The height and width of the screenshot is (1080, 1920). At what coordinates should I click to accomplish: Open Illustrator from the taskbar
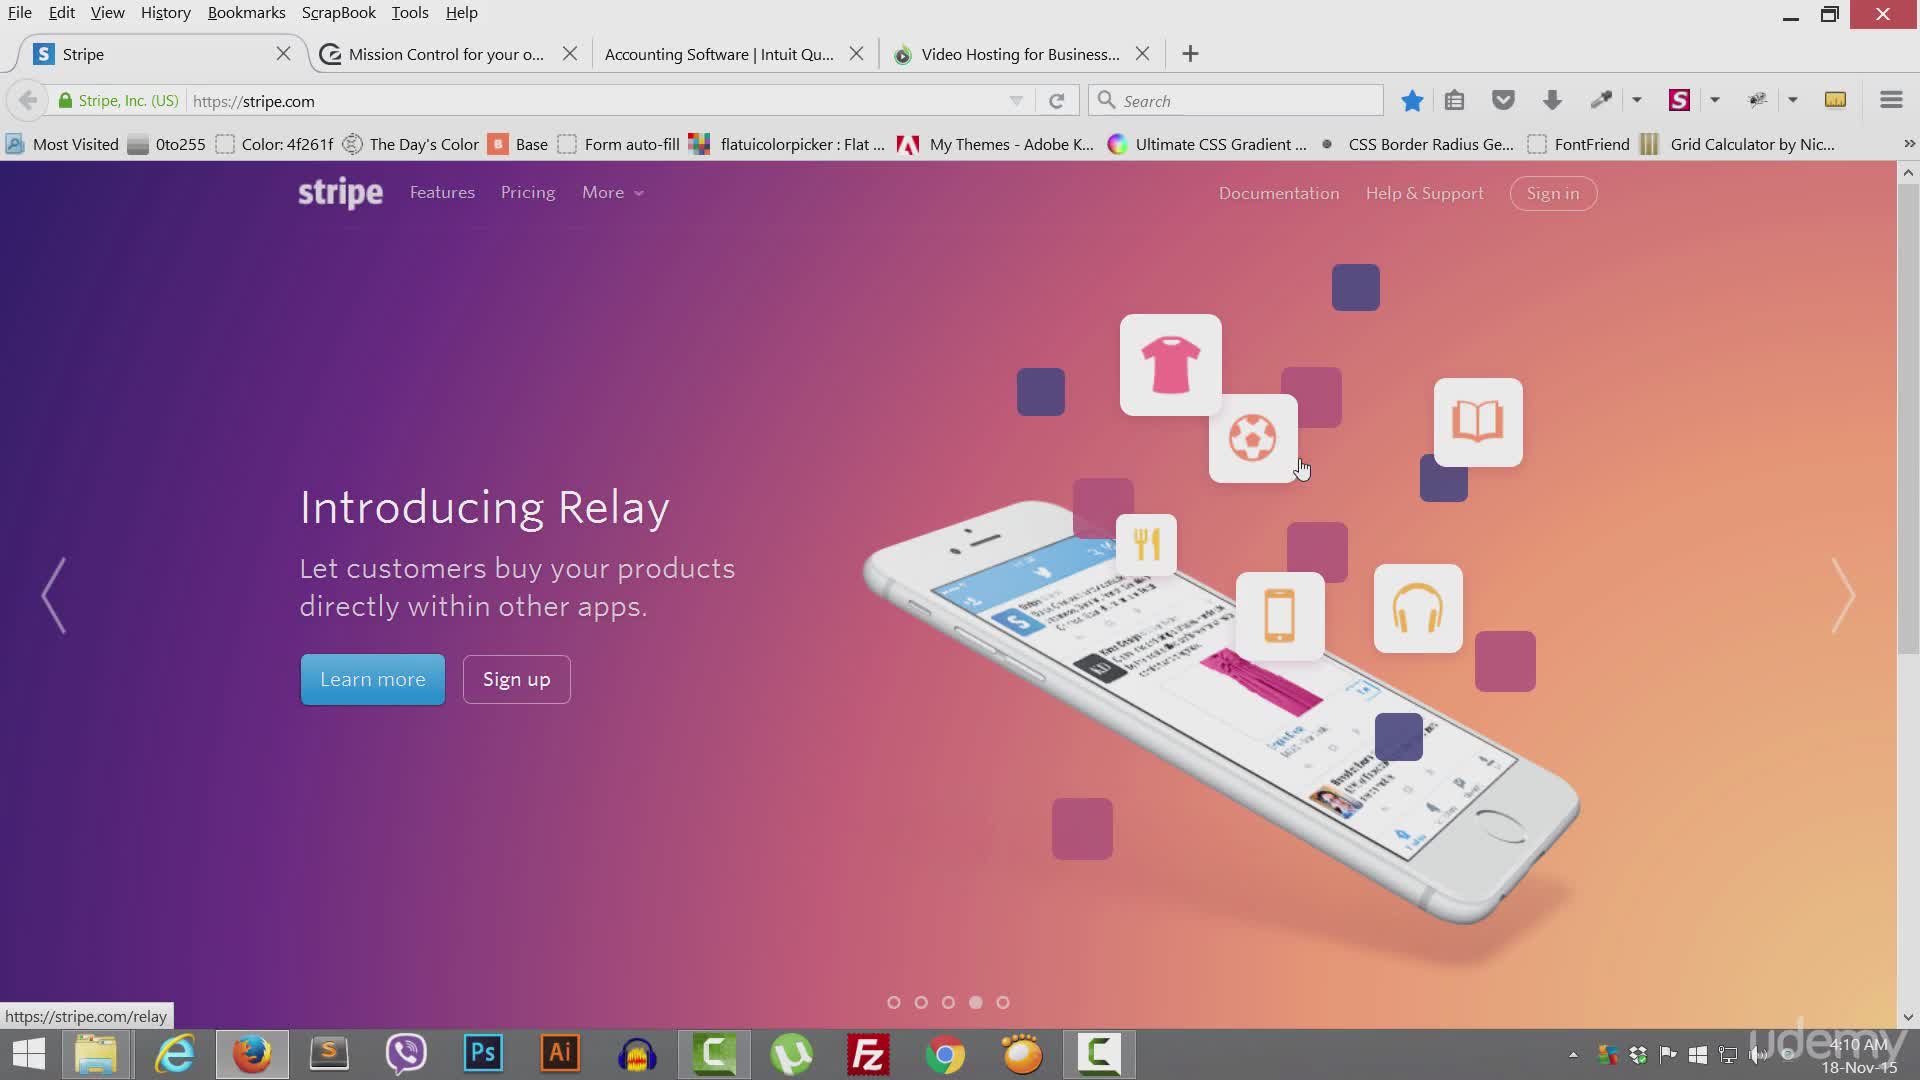560,1054
